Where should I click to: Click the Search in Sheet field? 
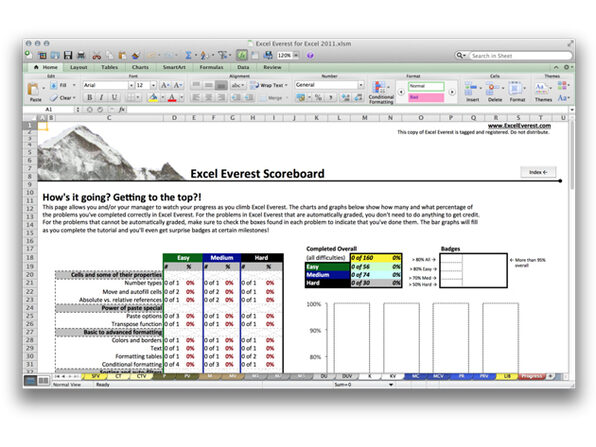(x=520, y=55)
